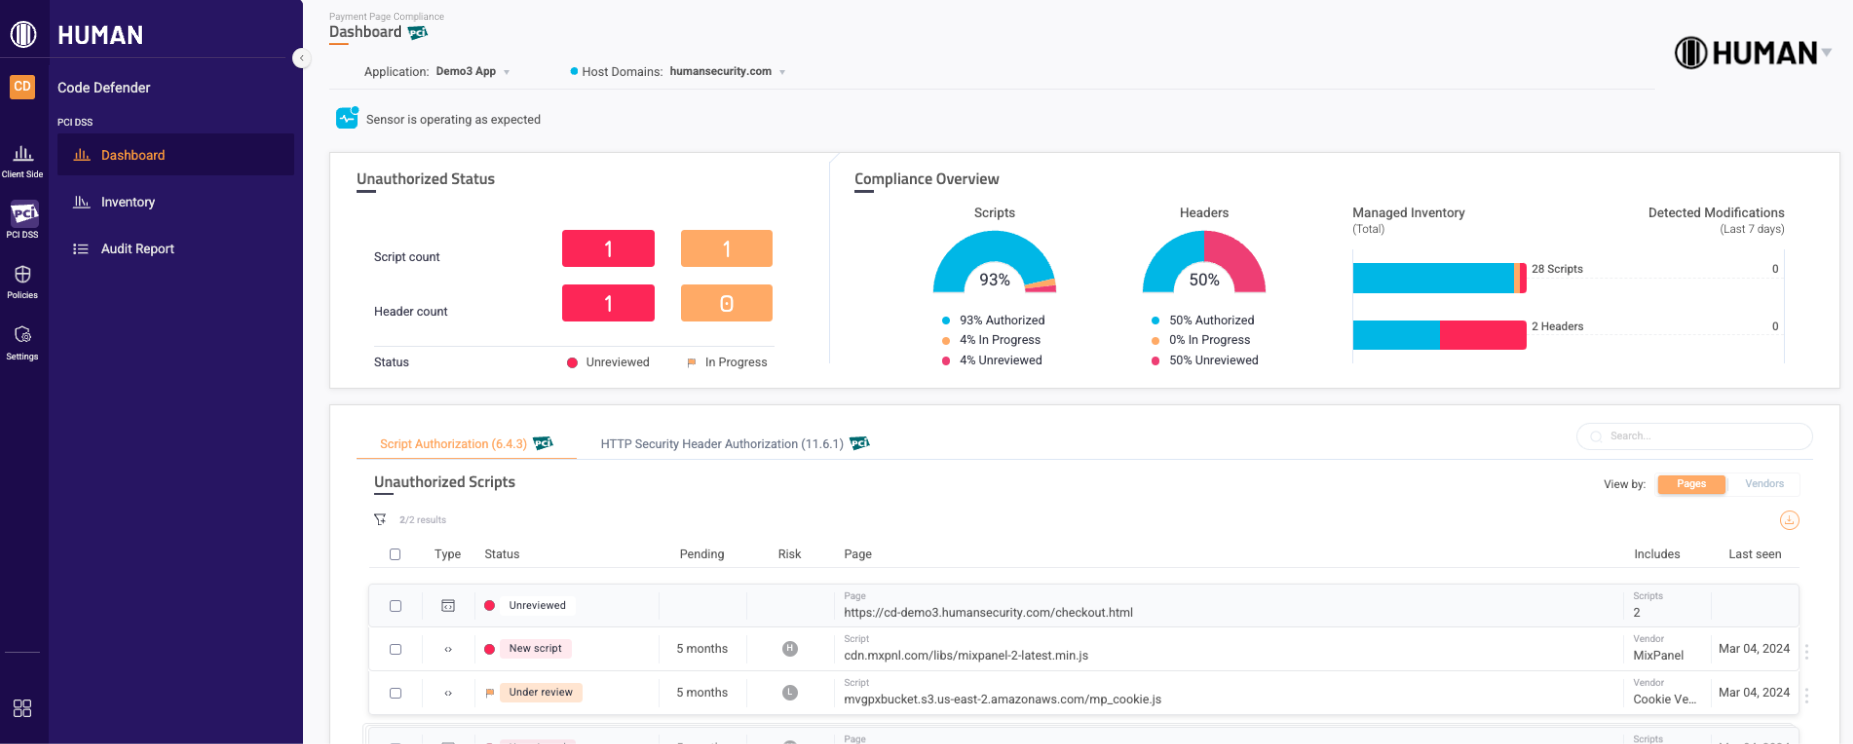Viewport: 1853px width, 744px height.
Task: Click the red unreviewed Script count tile
Action: click(x=608, y=249)
